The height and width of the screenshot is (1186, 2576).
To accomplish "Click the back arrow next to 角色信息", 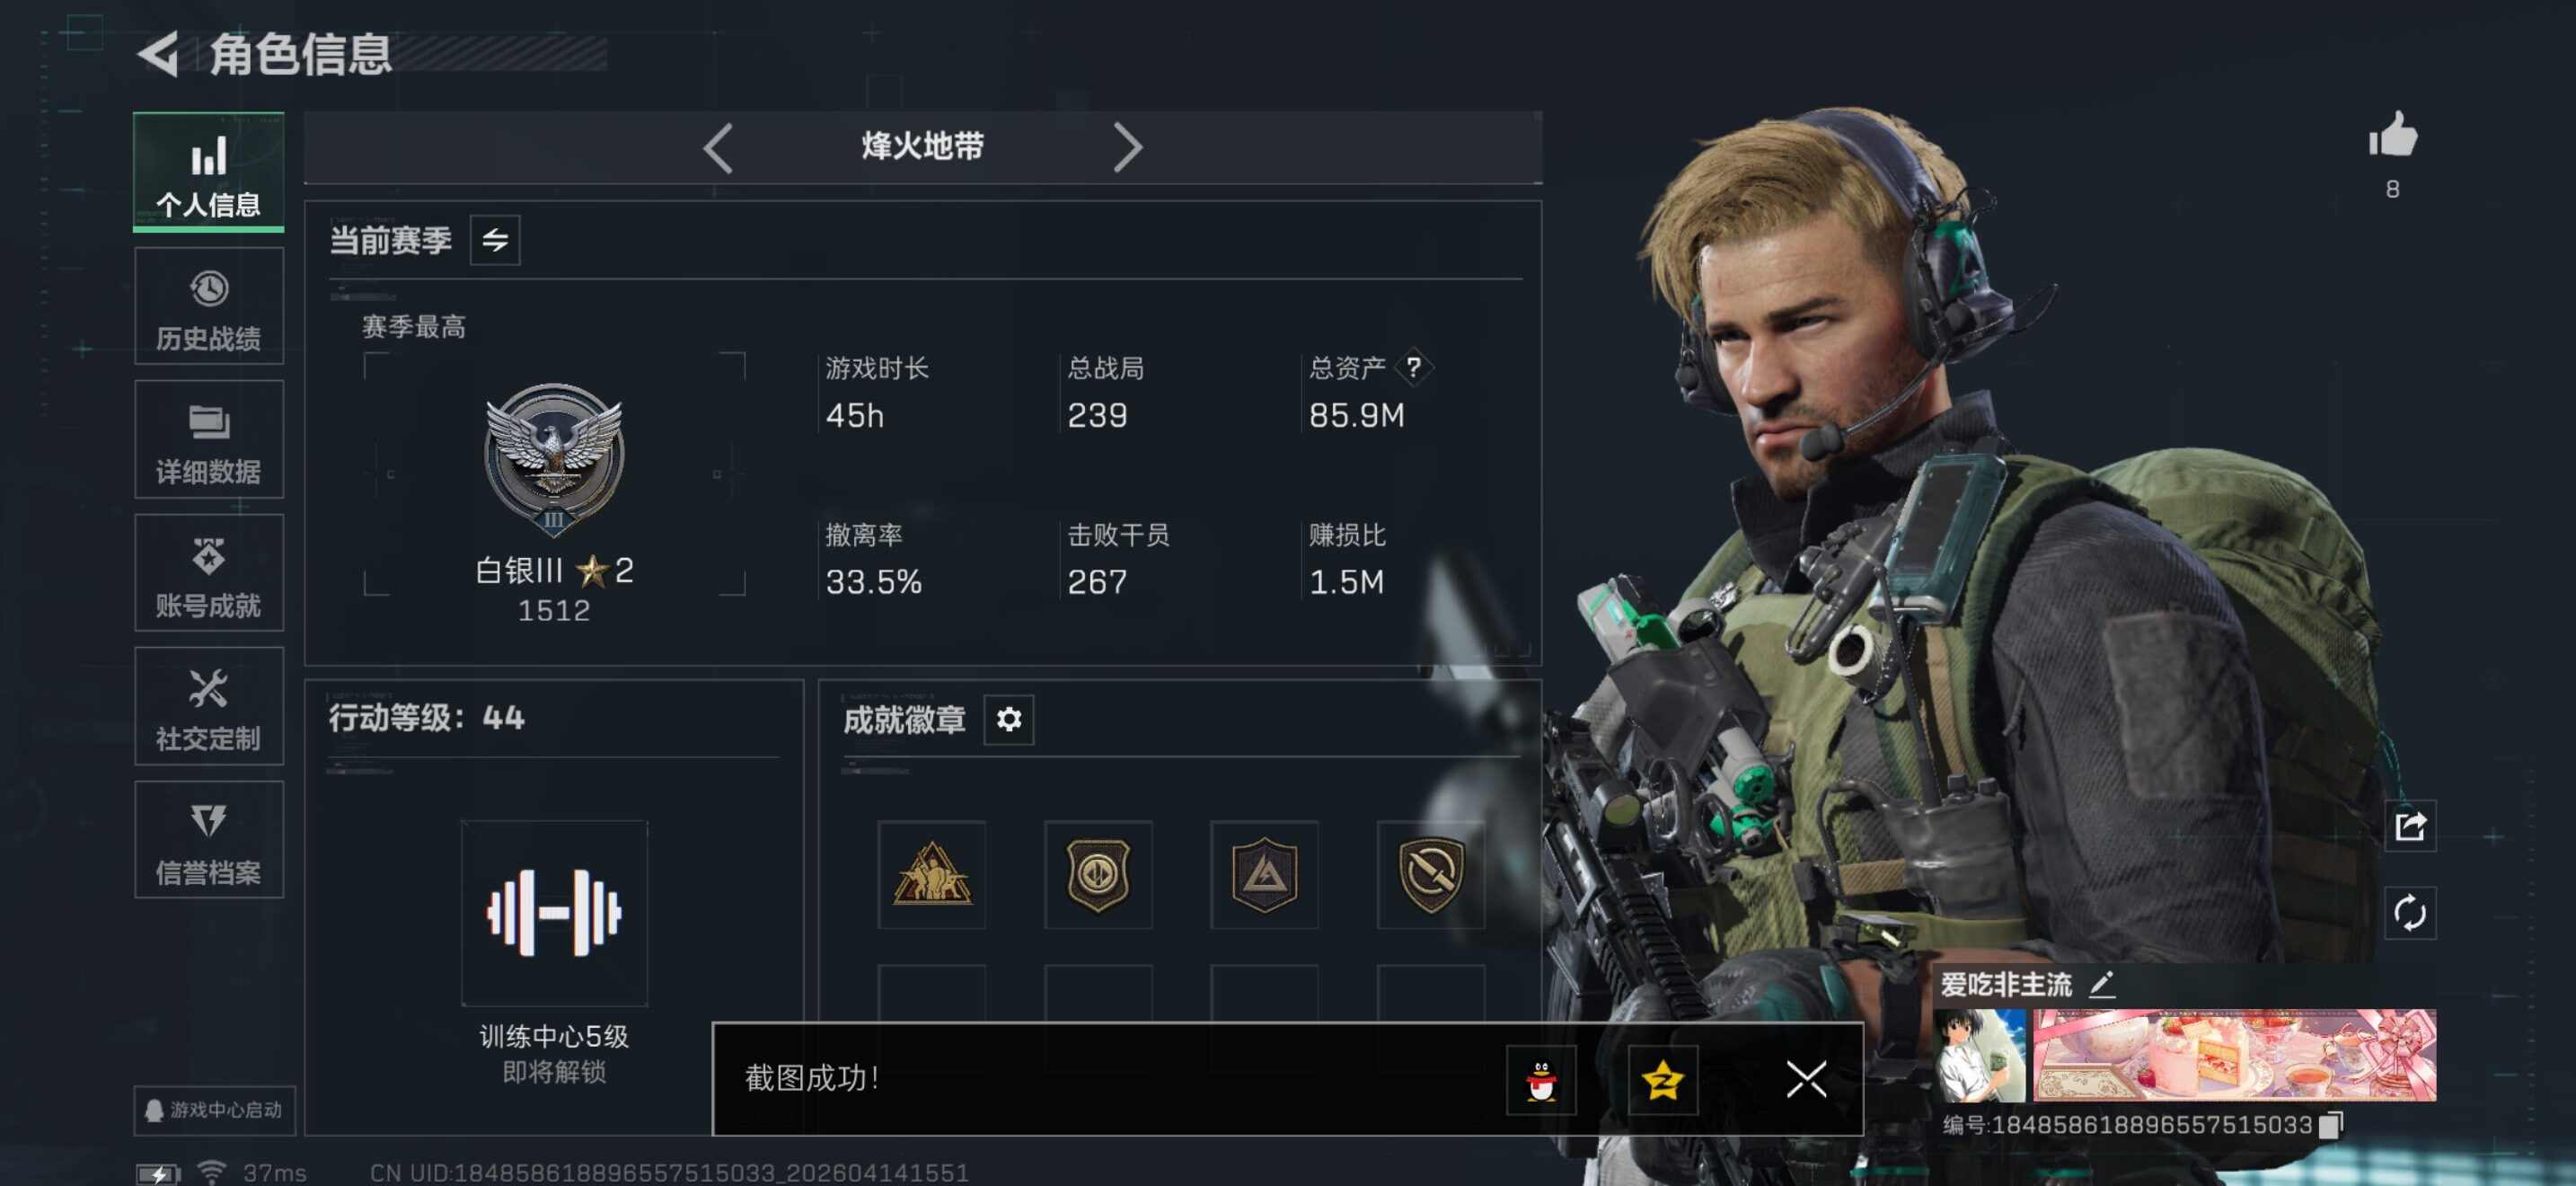I will click(158, 53).
